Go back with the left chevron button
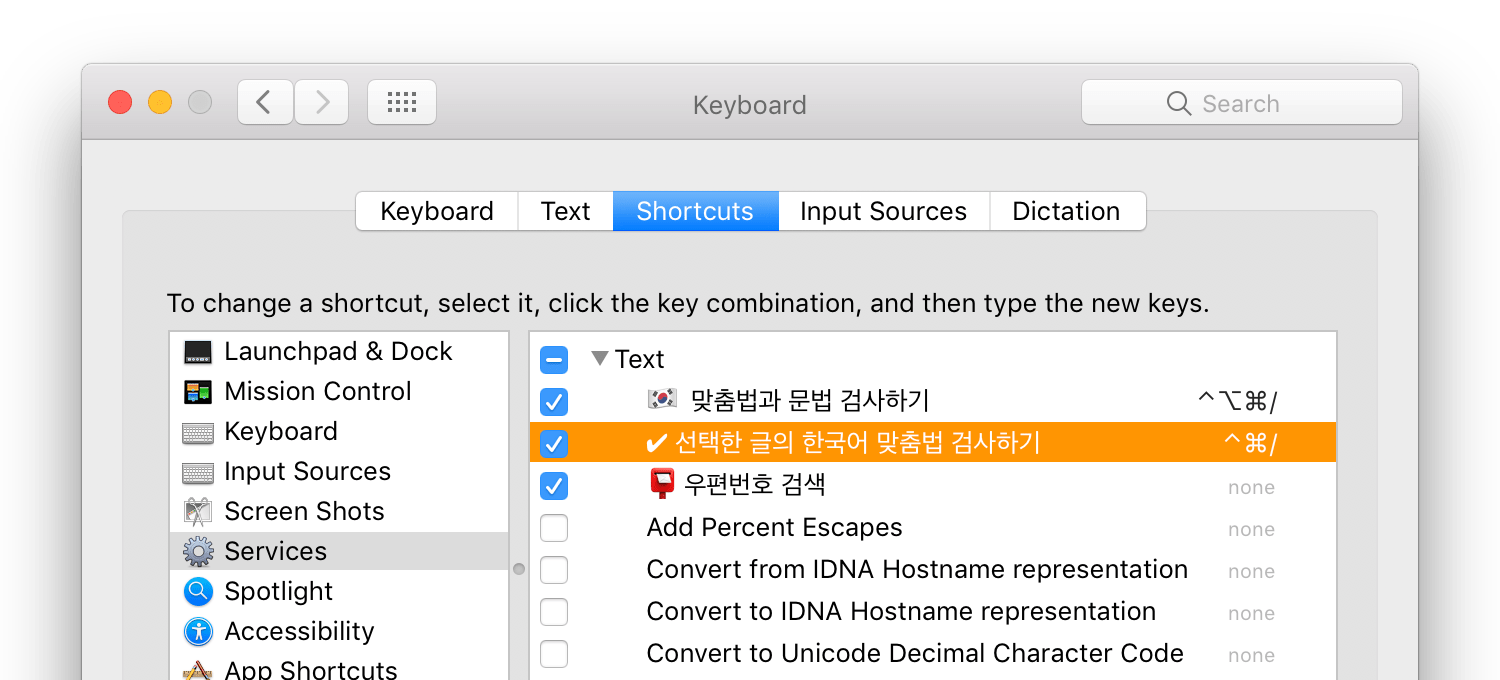The height and width of the screenshot is (680, 1500). click(x=265, y=102)
